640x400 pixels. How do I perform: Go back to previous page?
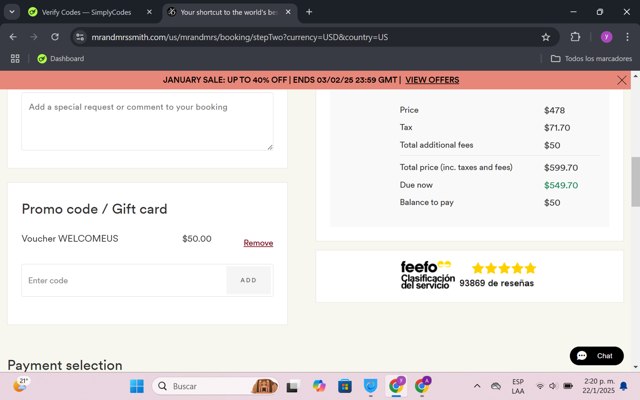pyautogui.click(x=13, y=37)
